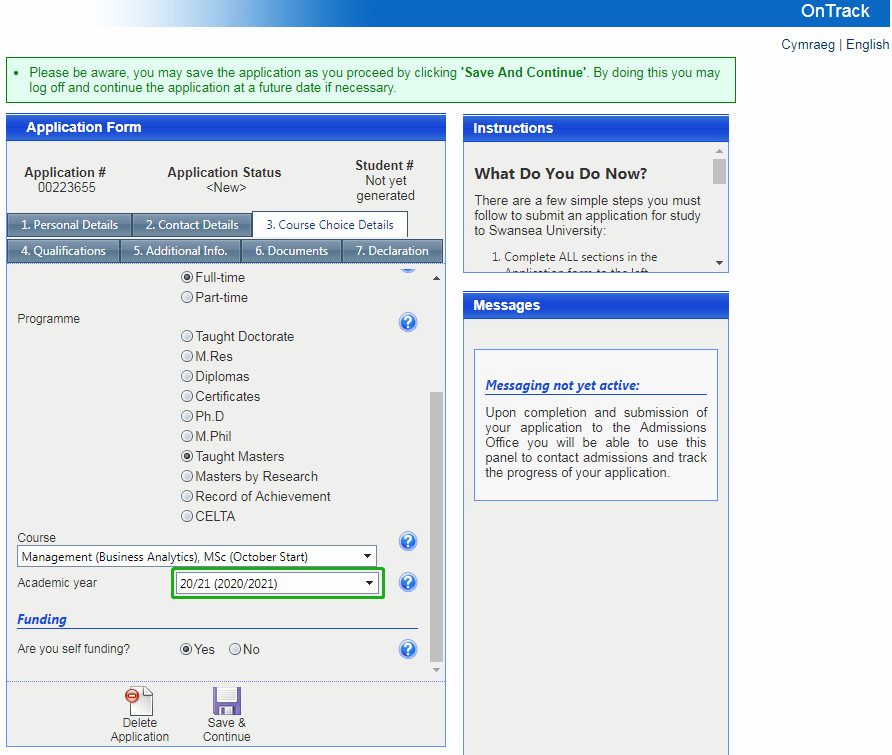Open the 6. Documents tab
Image resolution: width=892 pixels, height=755 pixels.
click(x=291, y=251)
